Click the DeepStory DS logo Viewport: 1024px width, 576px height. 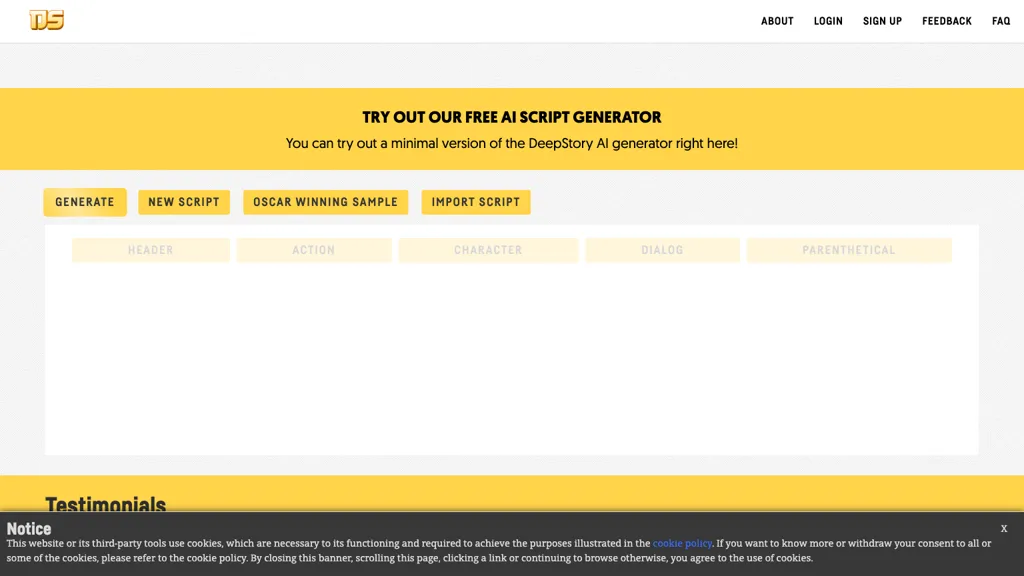(x=47, y=20)
